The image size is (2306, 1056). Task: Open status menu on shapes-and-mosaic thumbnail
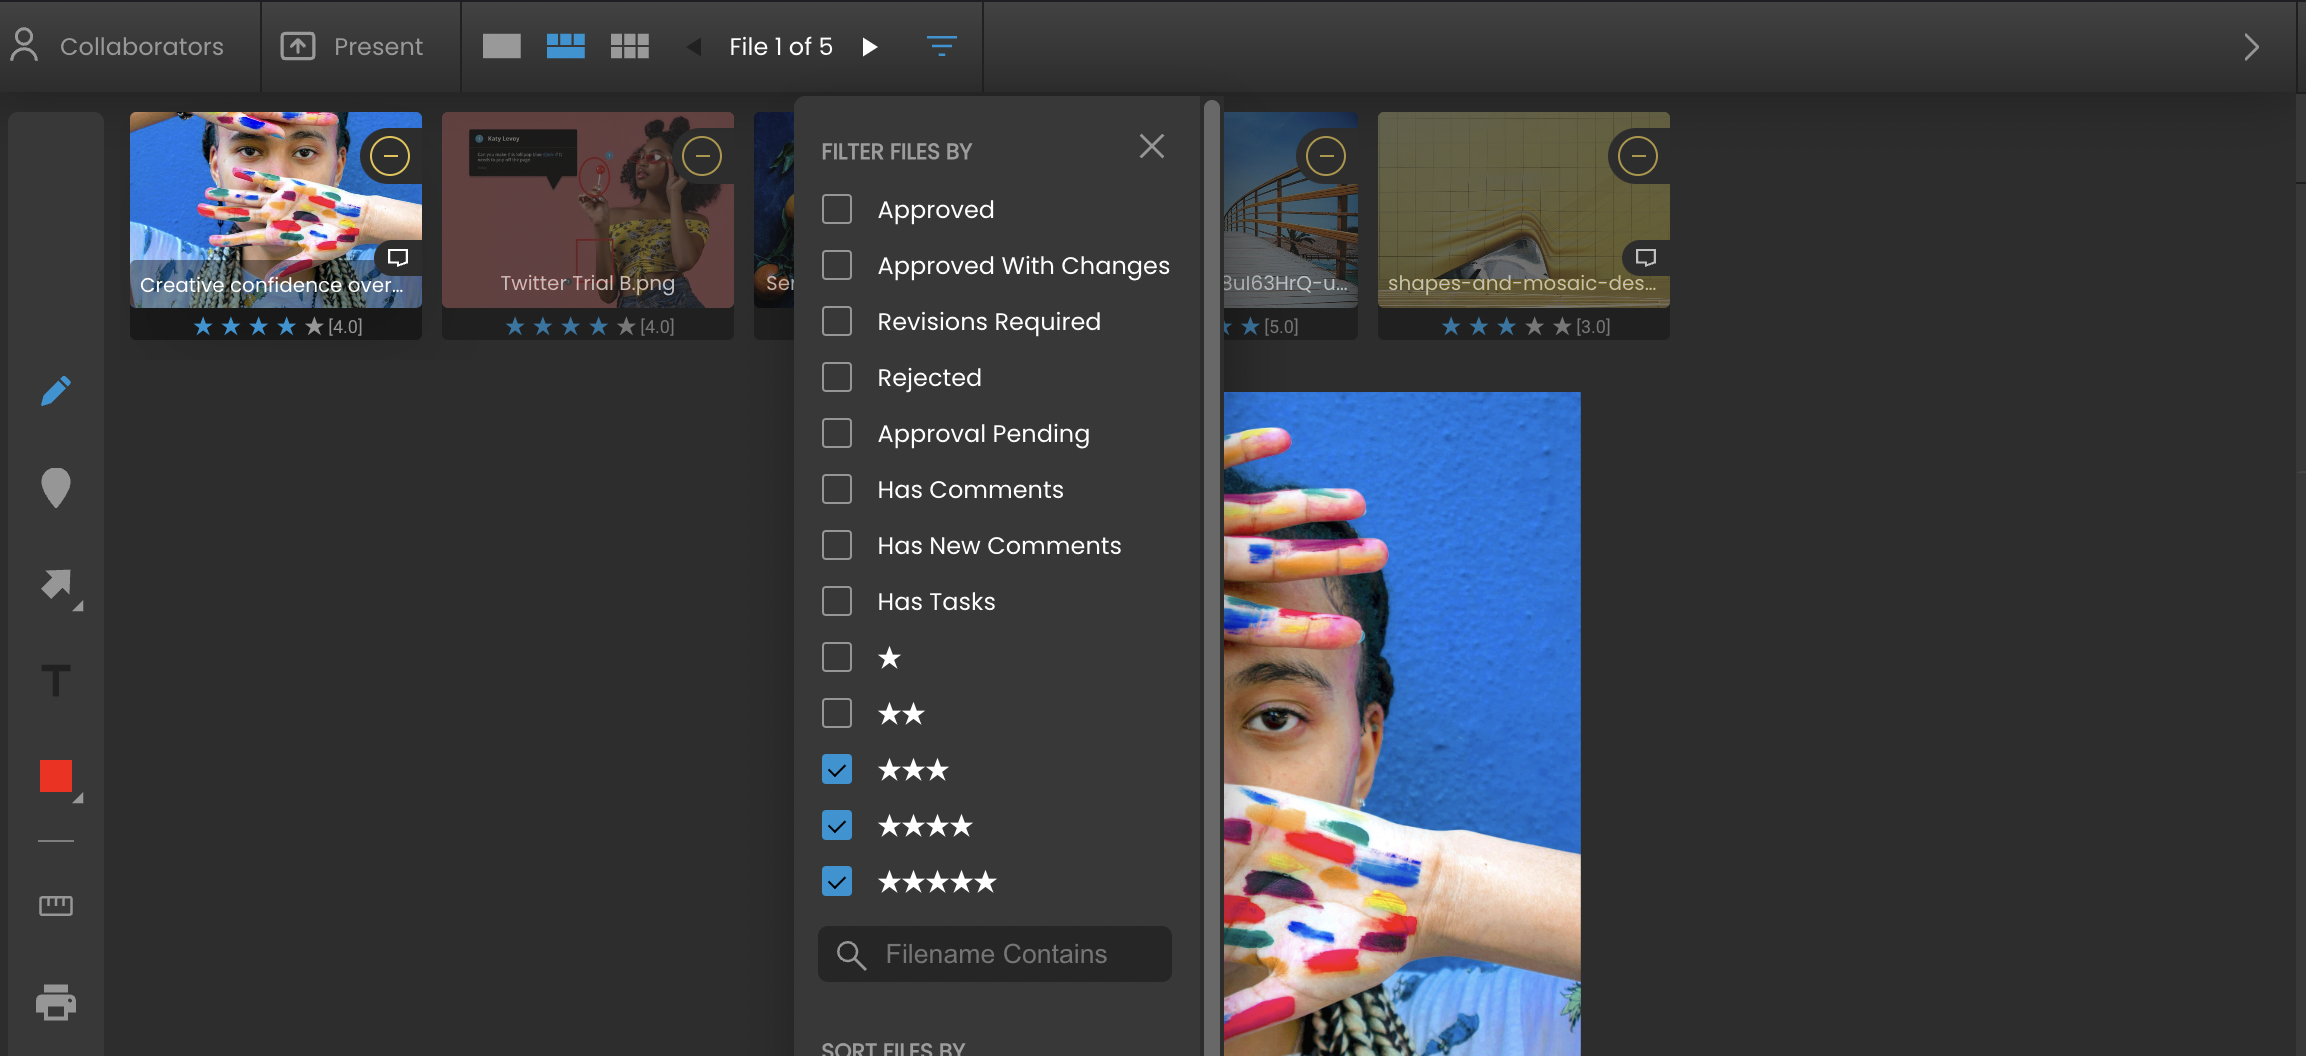[1637, 156]
